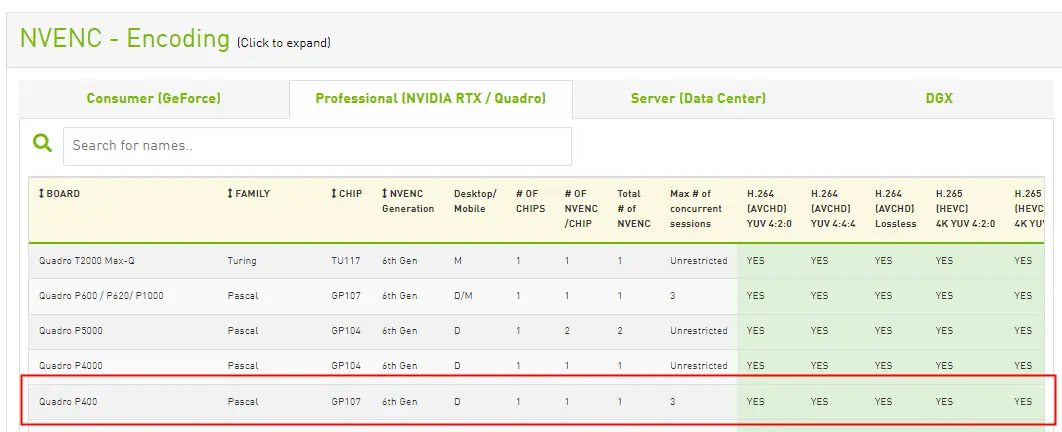Click the # OF CHIPS column header
The image size is (1062, 432).
pos(530,201)
